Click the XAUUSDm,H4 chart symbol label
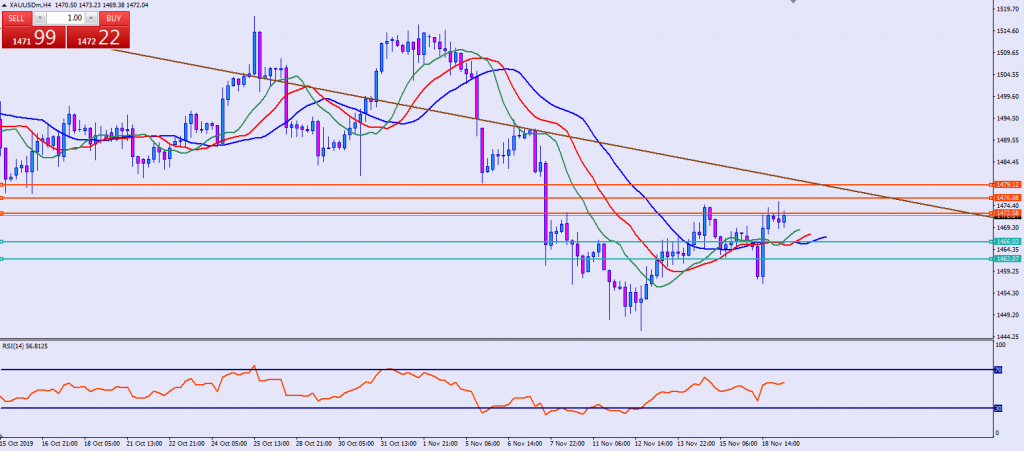This screenshot has width=1024, height=451. tap(32, 6)
